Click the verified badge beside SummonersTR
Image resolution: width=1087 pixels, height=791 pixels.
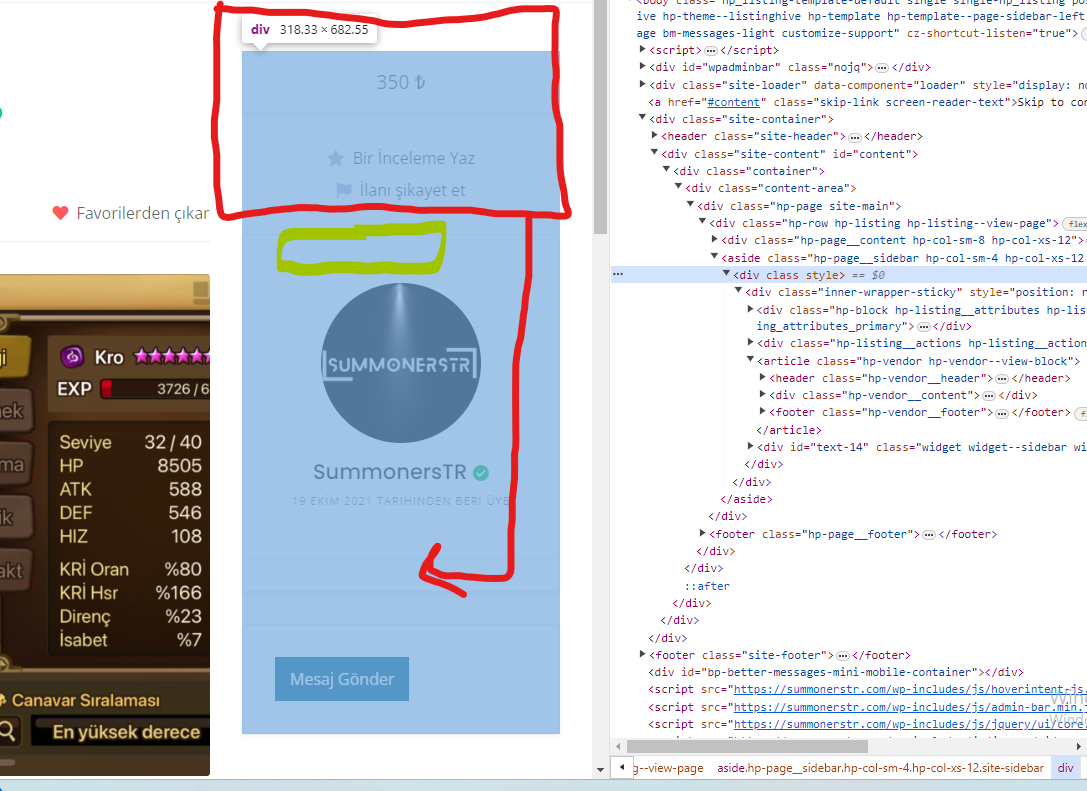[480, 473]
